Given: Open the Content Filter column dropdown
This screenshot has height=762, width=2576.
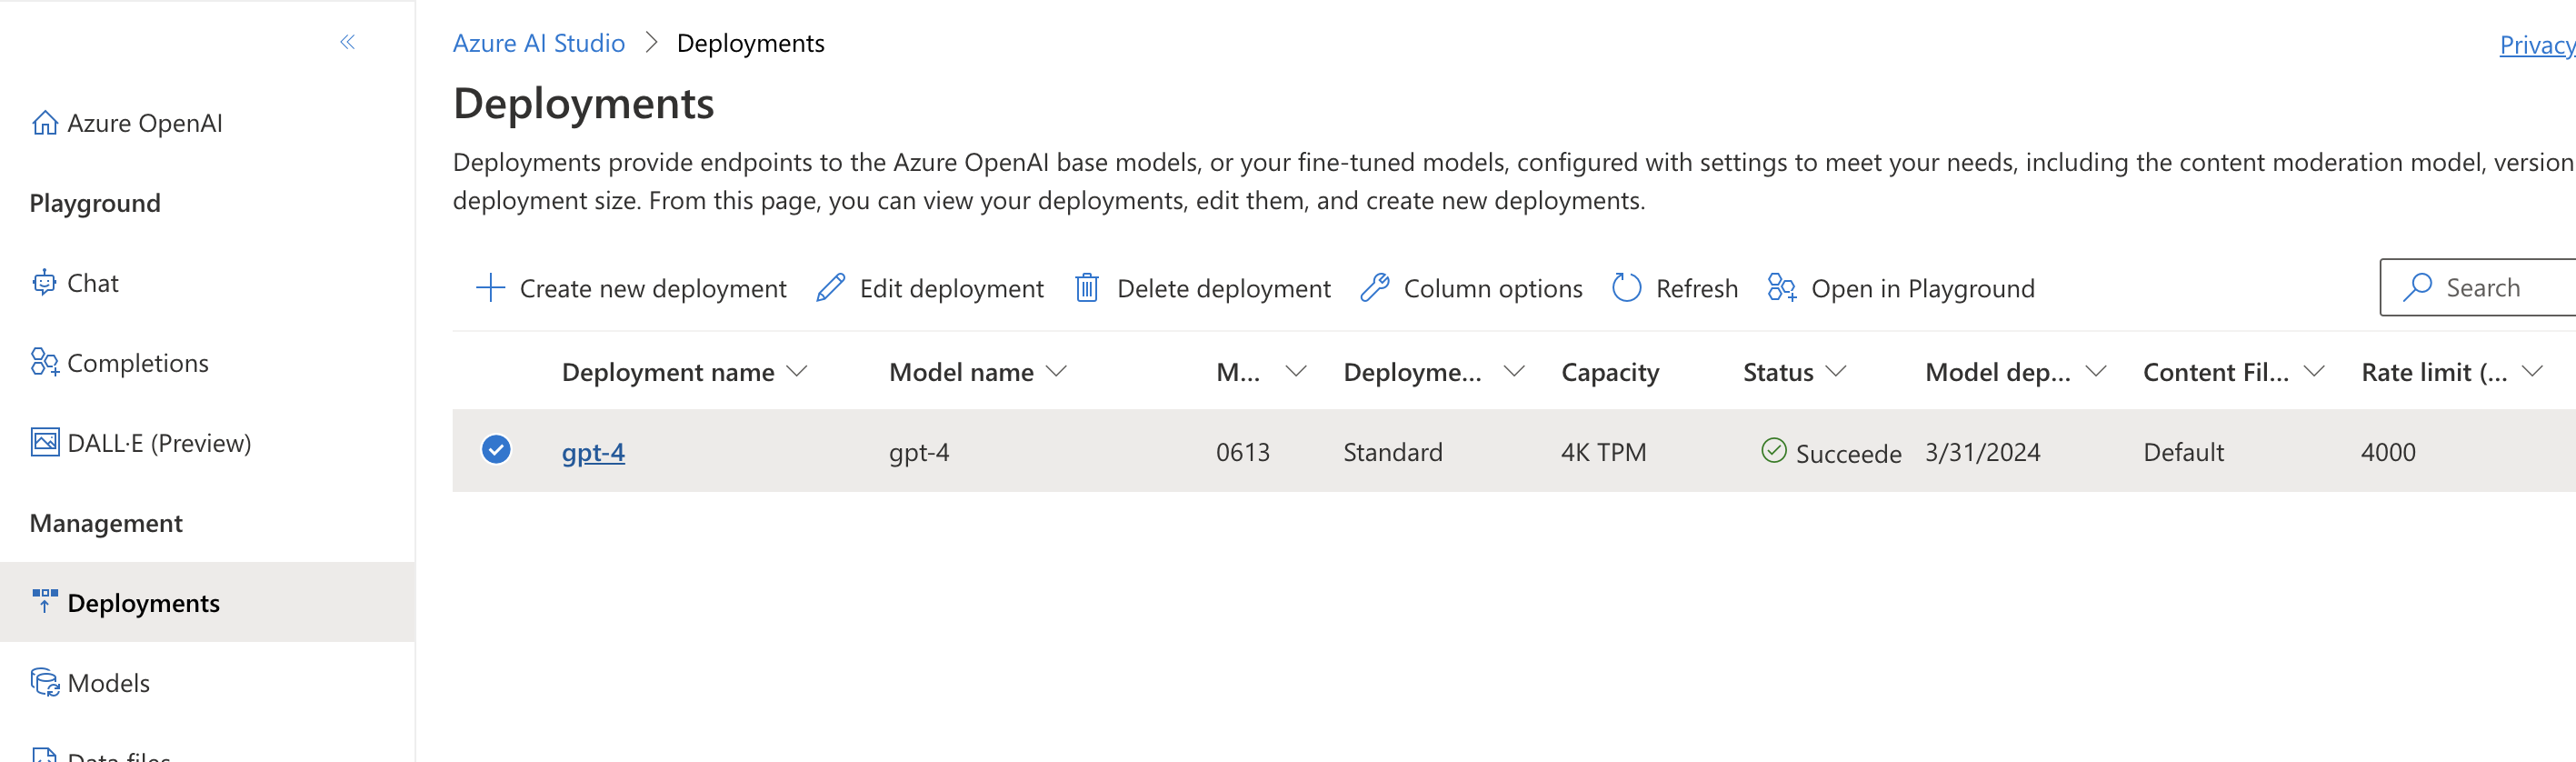Looking at the screenshot, I should (x=2313, y=372).
